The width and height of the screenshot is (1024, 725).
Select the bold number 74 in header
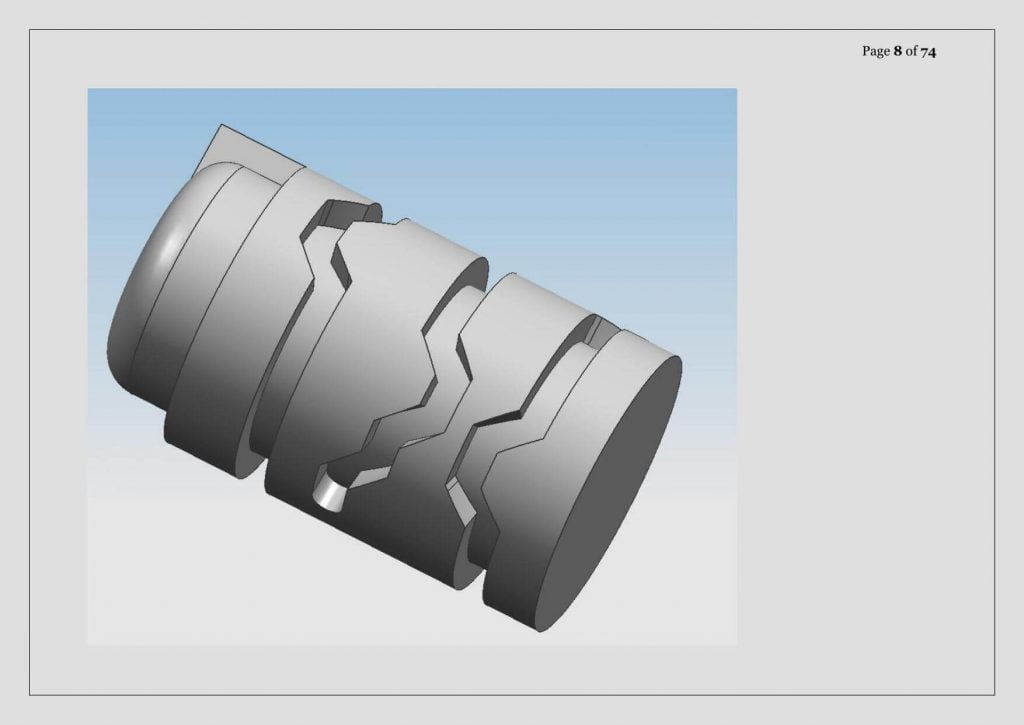coord(928,51)
